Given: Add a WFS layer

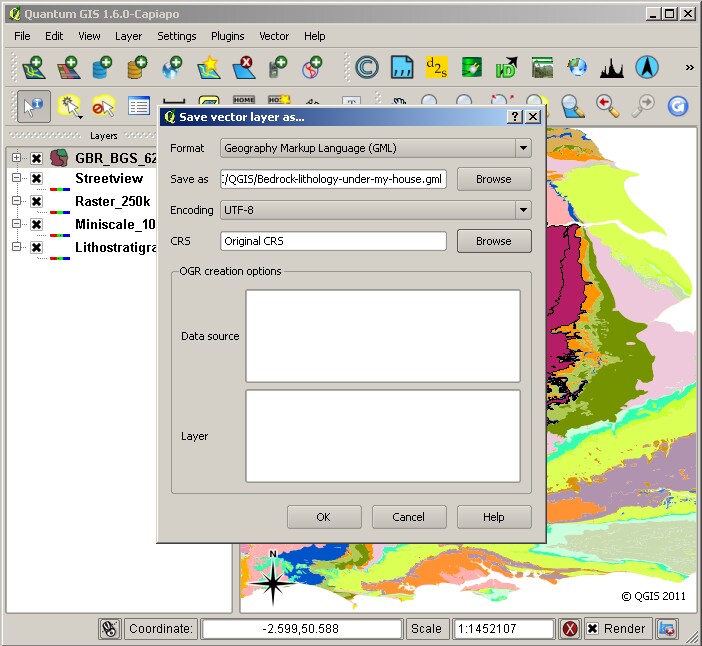Looking at the screenshot, I should [x=312, y=68].
